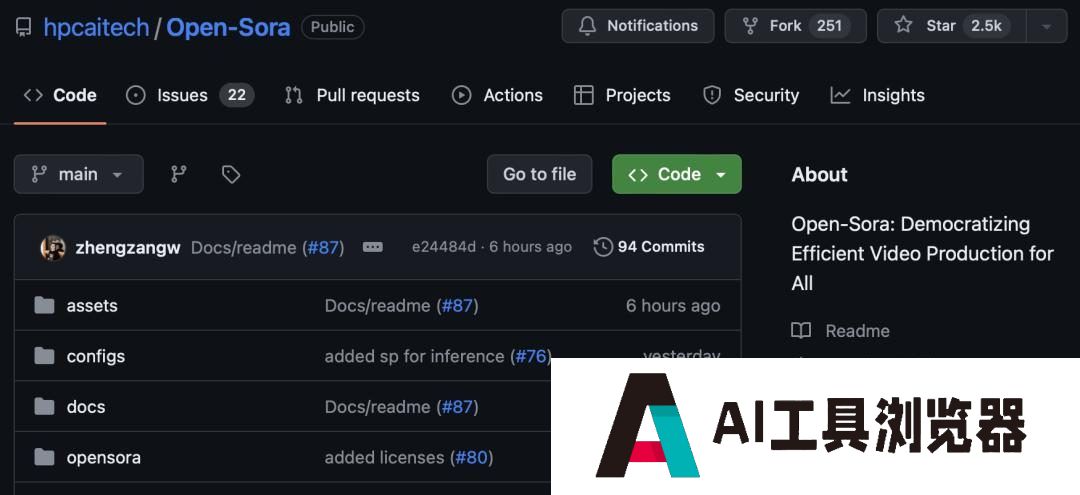The image size is (1080, 495).
Task: Open the Readme link in About
Action: (x=858, y=331)
